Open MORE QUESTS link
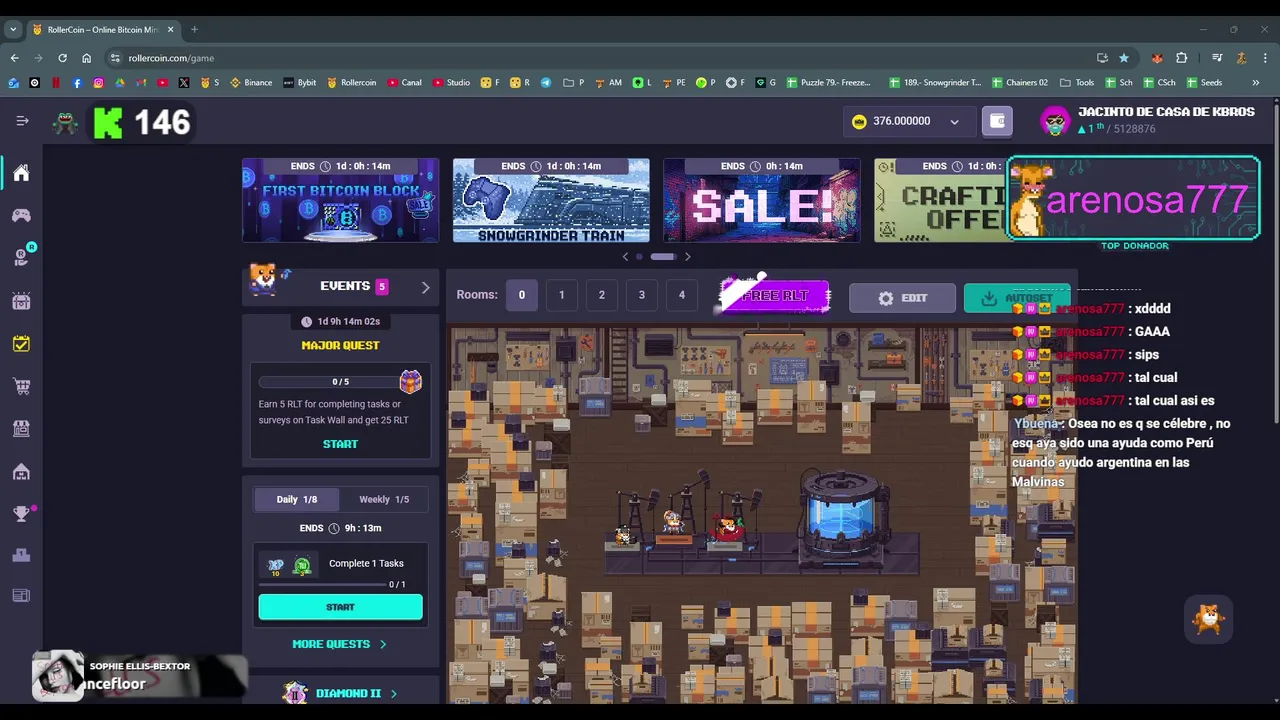The width and height of the screenshot is (1280, 720). click(x=339, y=644)
